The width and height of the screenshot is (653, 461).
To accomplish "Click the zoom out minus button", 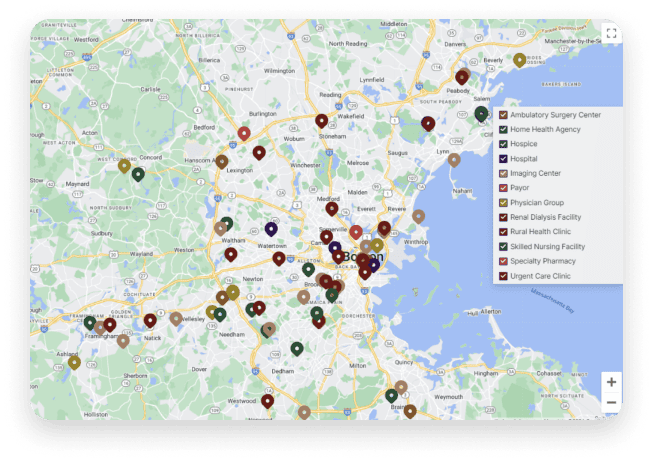I will point(611,403).
